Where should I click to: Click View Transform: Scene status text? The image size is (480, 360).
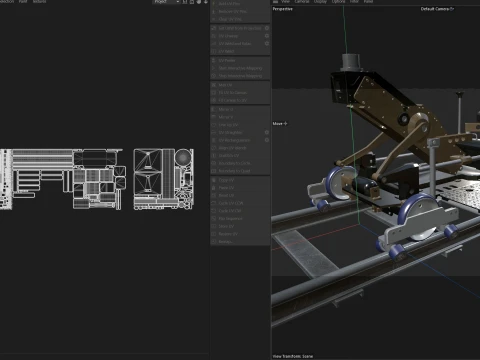pyautogui.click(x=293, y=356)
